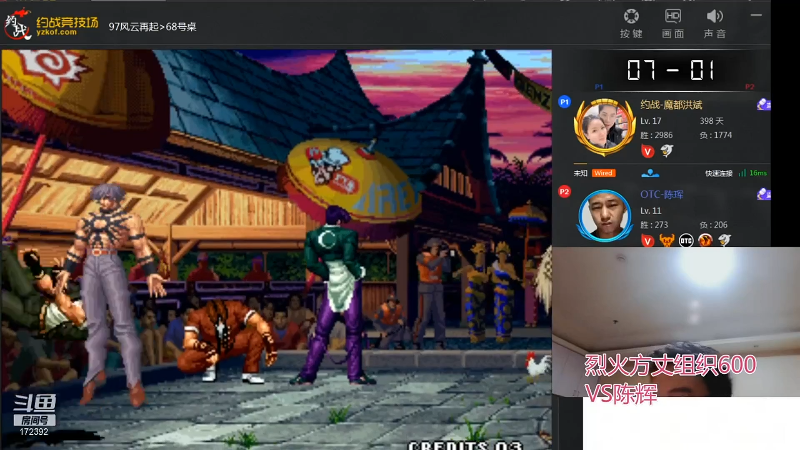Screen dimensions: 800x450
Task: Click P2's 胜: 273 wins stat
Action: 654,225
